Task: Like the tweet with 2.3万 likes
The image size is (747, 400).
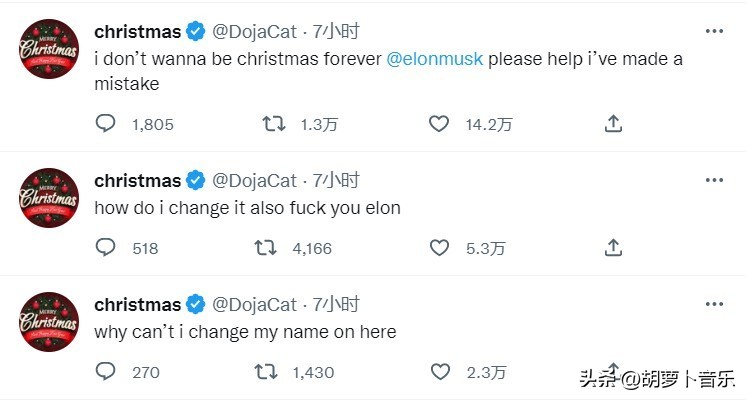Action: pyautogui.click(x=439, y=372)
